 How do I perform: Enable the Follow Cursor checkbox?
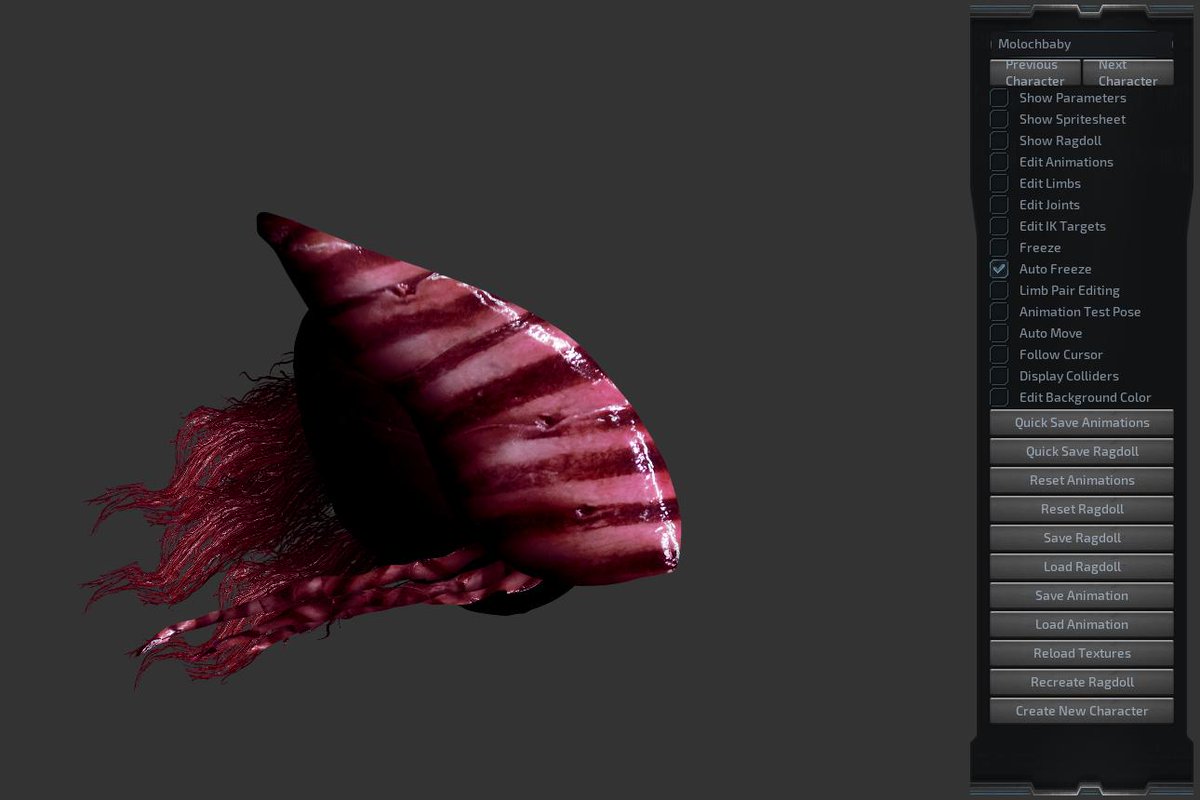(999, 355)
